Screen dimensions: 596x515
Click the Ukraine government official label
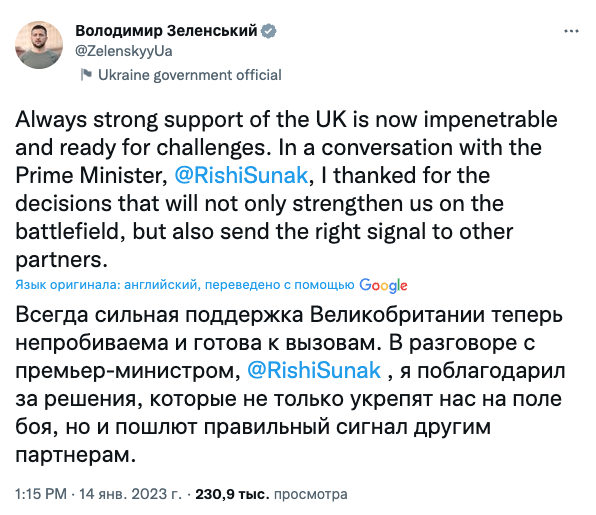point(190,75)
